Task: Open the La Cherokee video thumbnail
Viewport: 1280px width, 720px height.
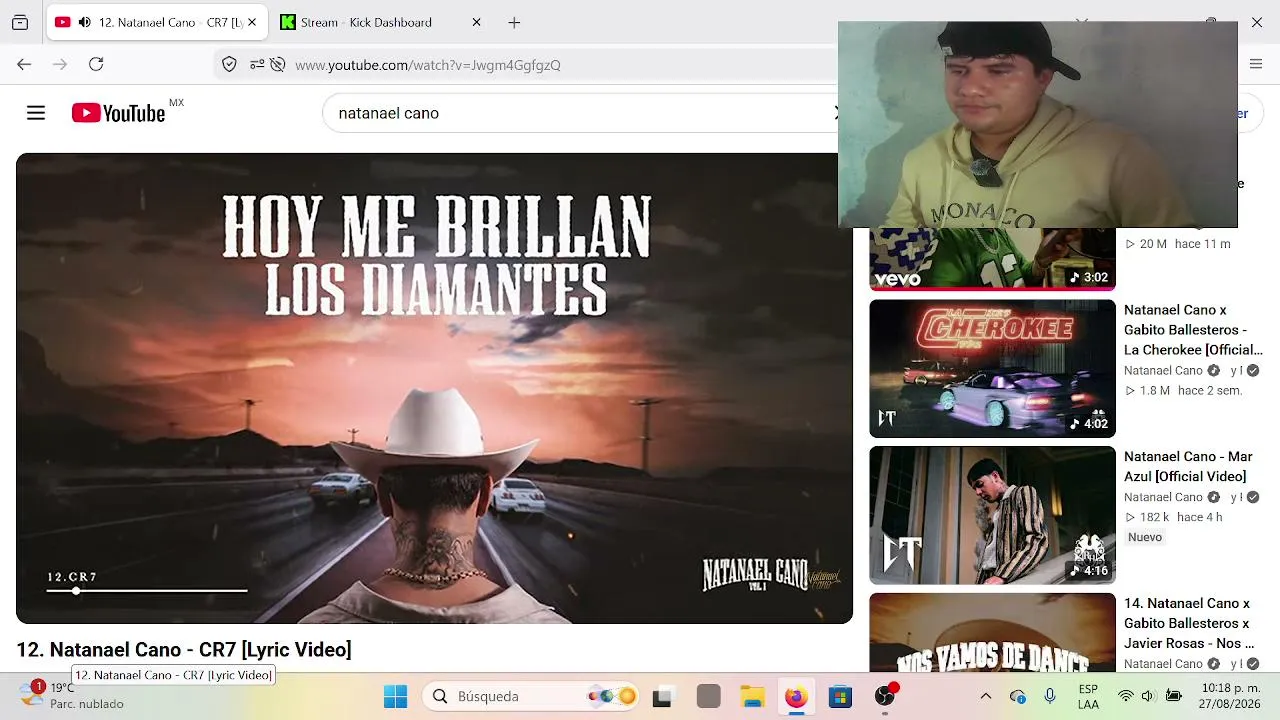Action: [x=992, y=368]
